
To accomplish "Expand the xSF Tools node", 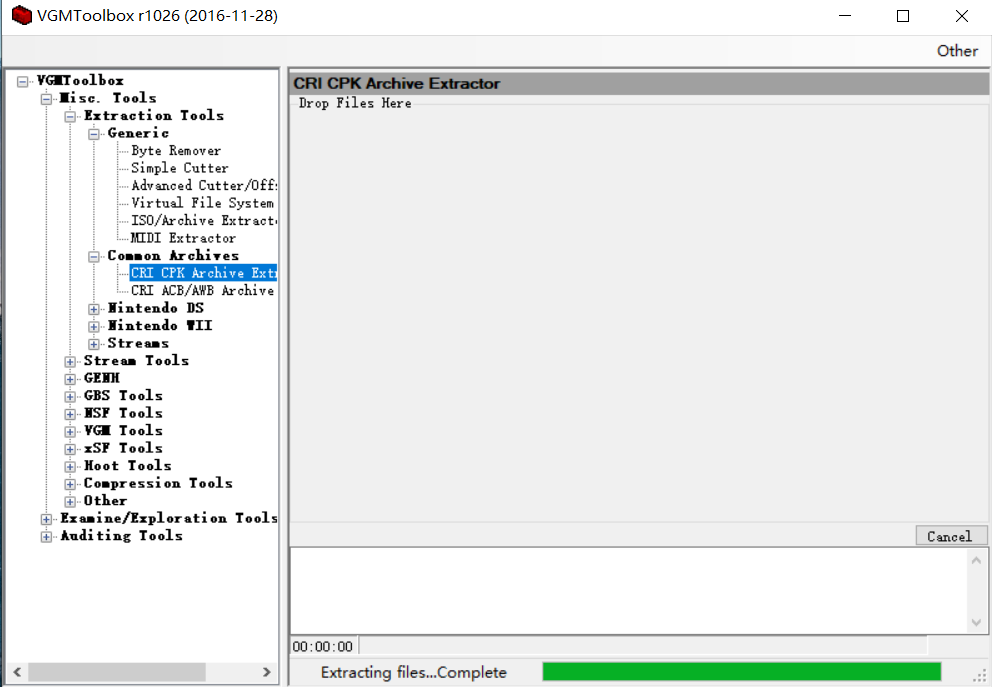I will click(70, 449).
